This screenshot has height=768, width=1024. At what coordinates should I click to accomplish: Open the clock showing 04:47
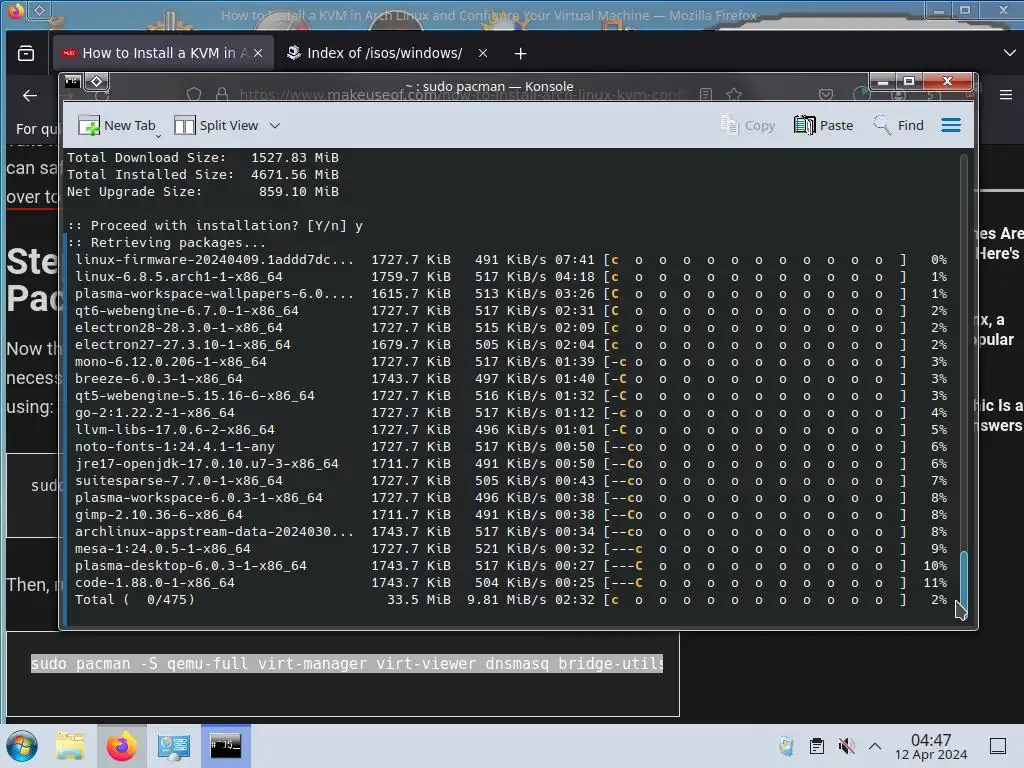[x=931, y=746]
